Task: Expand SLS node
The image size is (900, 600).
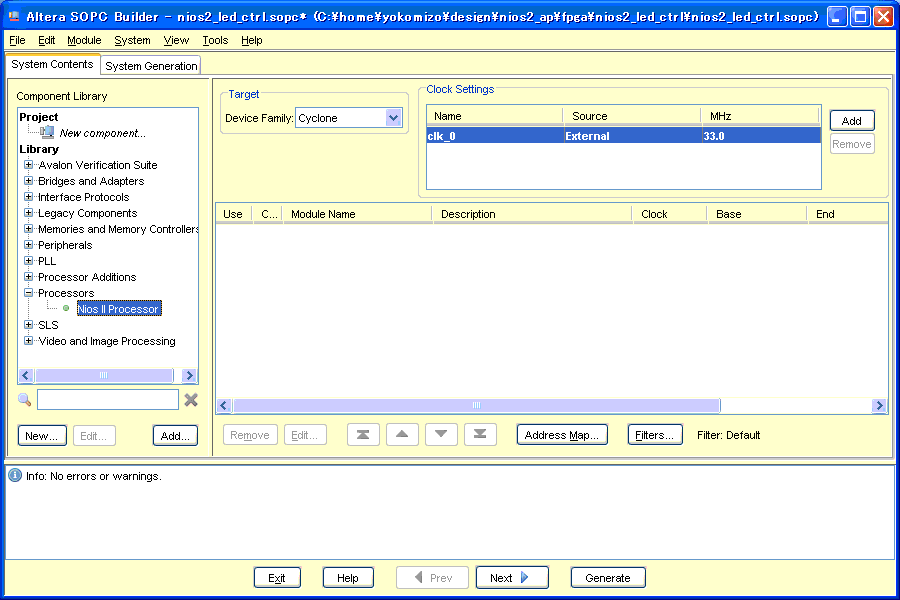Action: pos(28,325)
